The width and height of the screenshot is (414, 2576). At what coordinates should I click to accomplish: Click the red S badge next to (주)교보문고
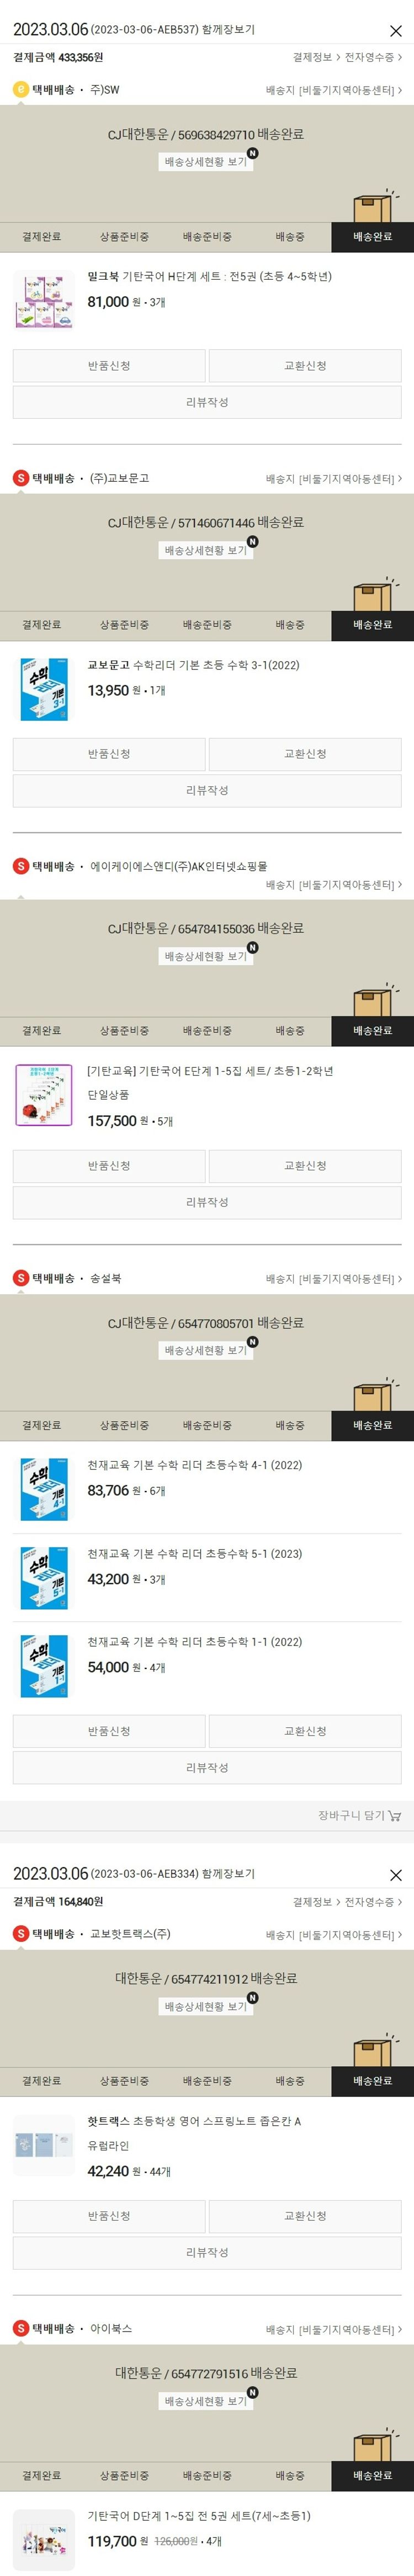click(x=20, y=478)
